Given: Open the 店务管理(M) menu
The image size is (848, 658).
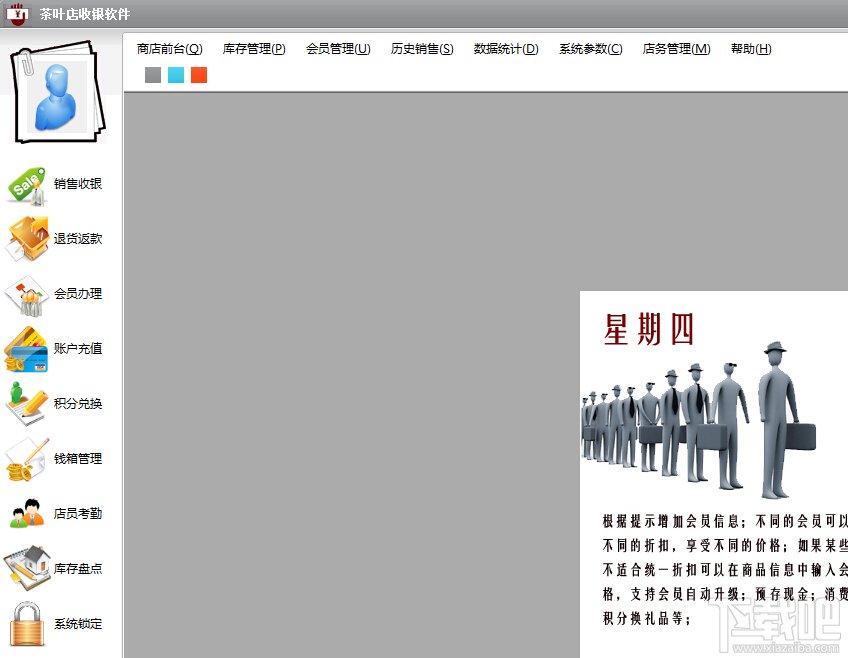Looking at the screenshot, I should 676,49.
